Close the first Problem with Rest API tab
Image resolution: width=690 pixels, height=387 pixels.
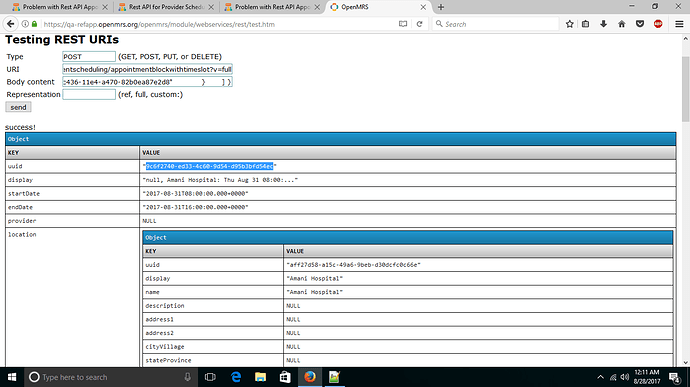[x=105, y=7]
